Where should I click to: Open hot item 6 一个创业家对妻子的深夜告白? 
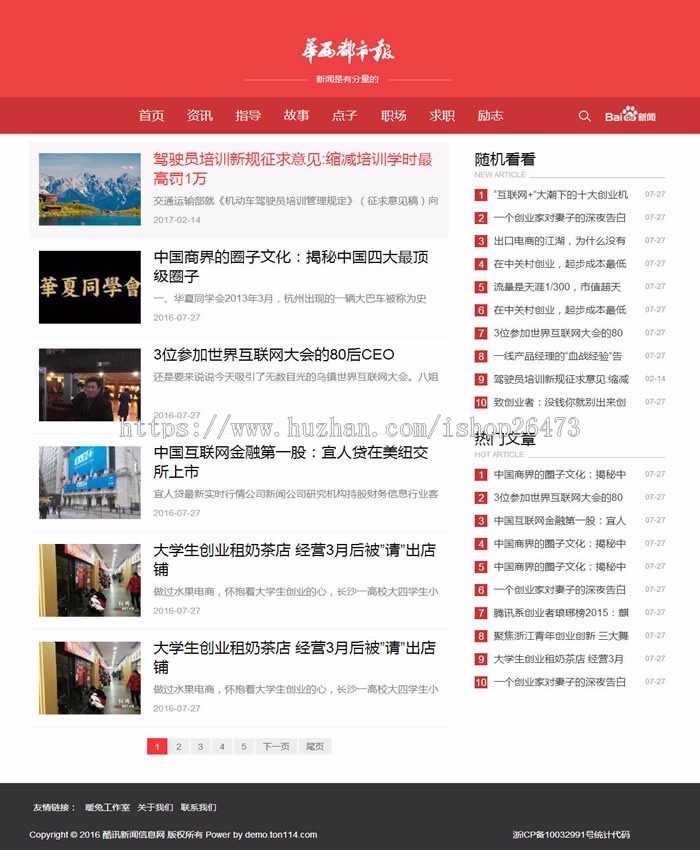pos(560,590)
